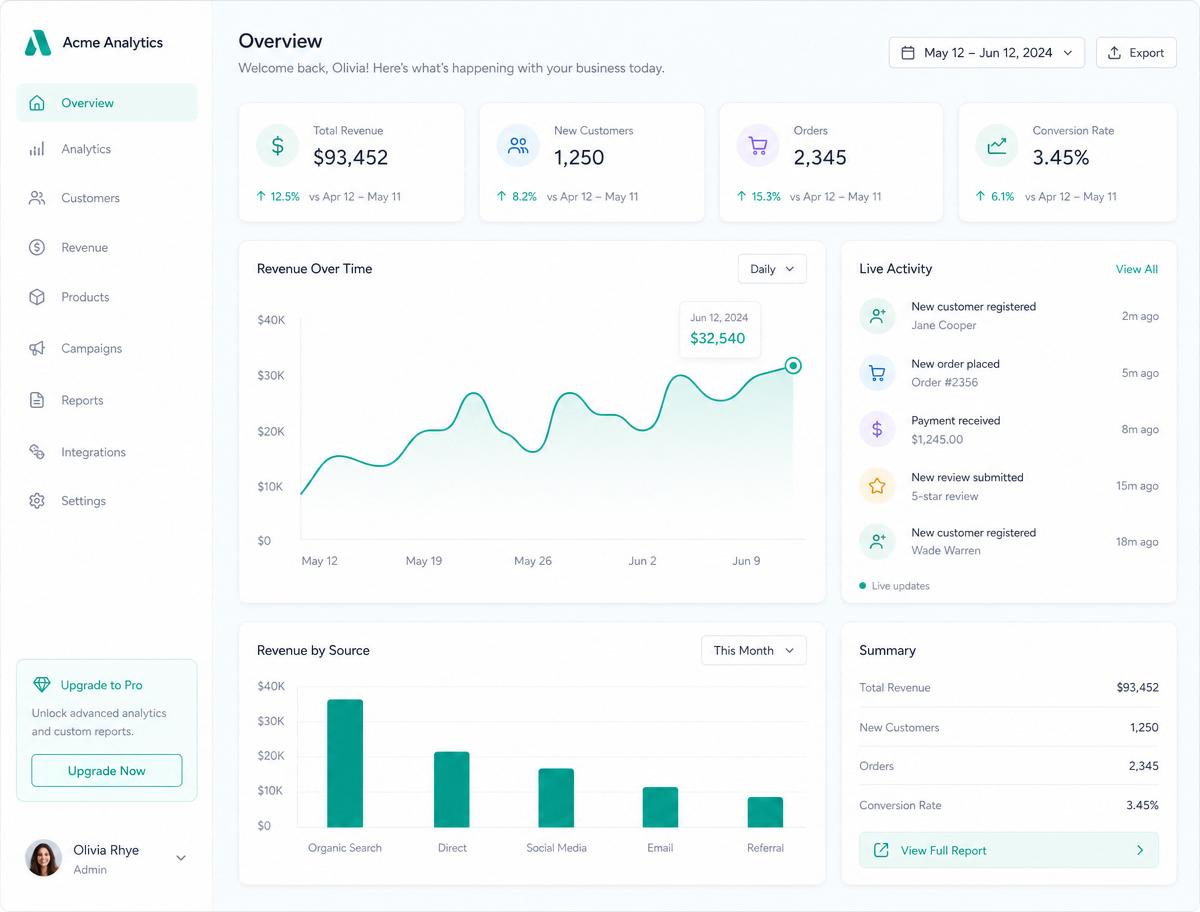Image resolution: width=1200 pixels, height=912 pixels.
Task: Click the 2m ago timestamp
Action: 1140,316
